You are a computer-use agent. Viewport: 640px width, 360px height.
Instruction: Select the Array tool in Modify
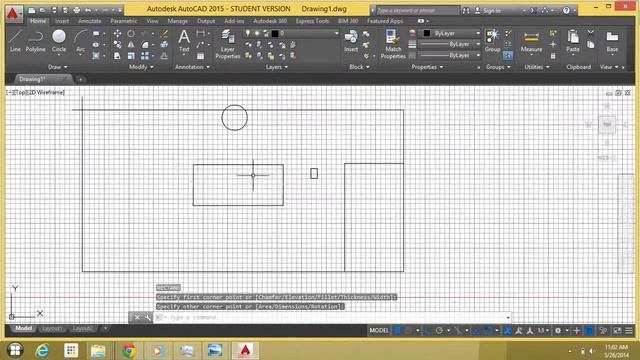pyautogui.click(x=145, y=56)
